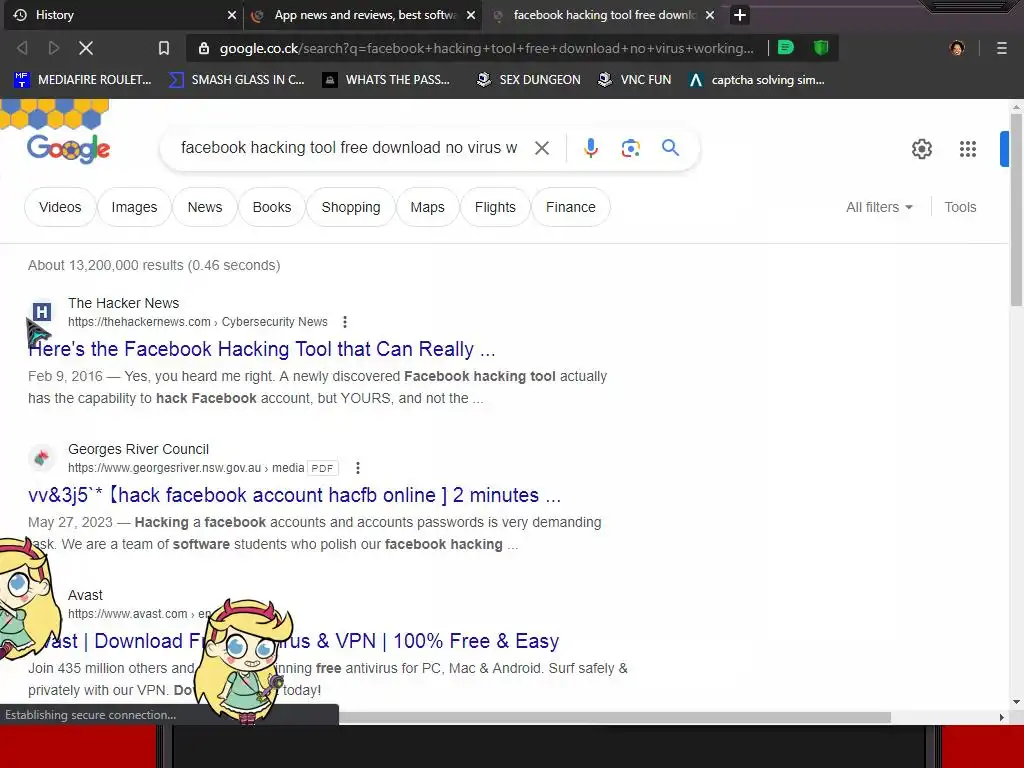The image size is (1024, 768).
Task: Filter results by Finance
Action: tap(571, 207)
